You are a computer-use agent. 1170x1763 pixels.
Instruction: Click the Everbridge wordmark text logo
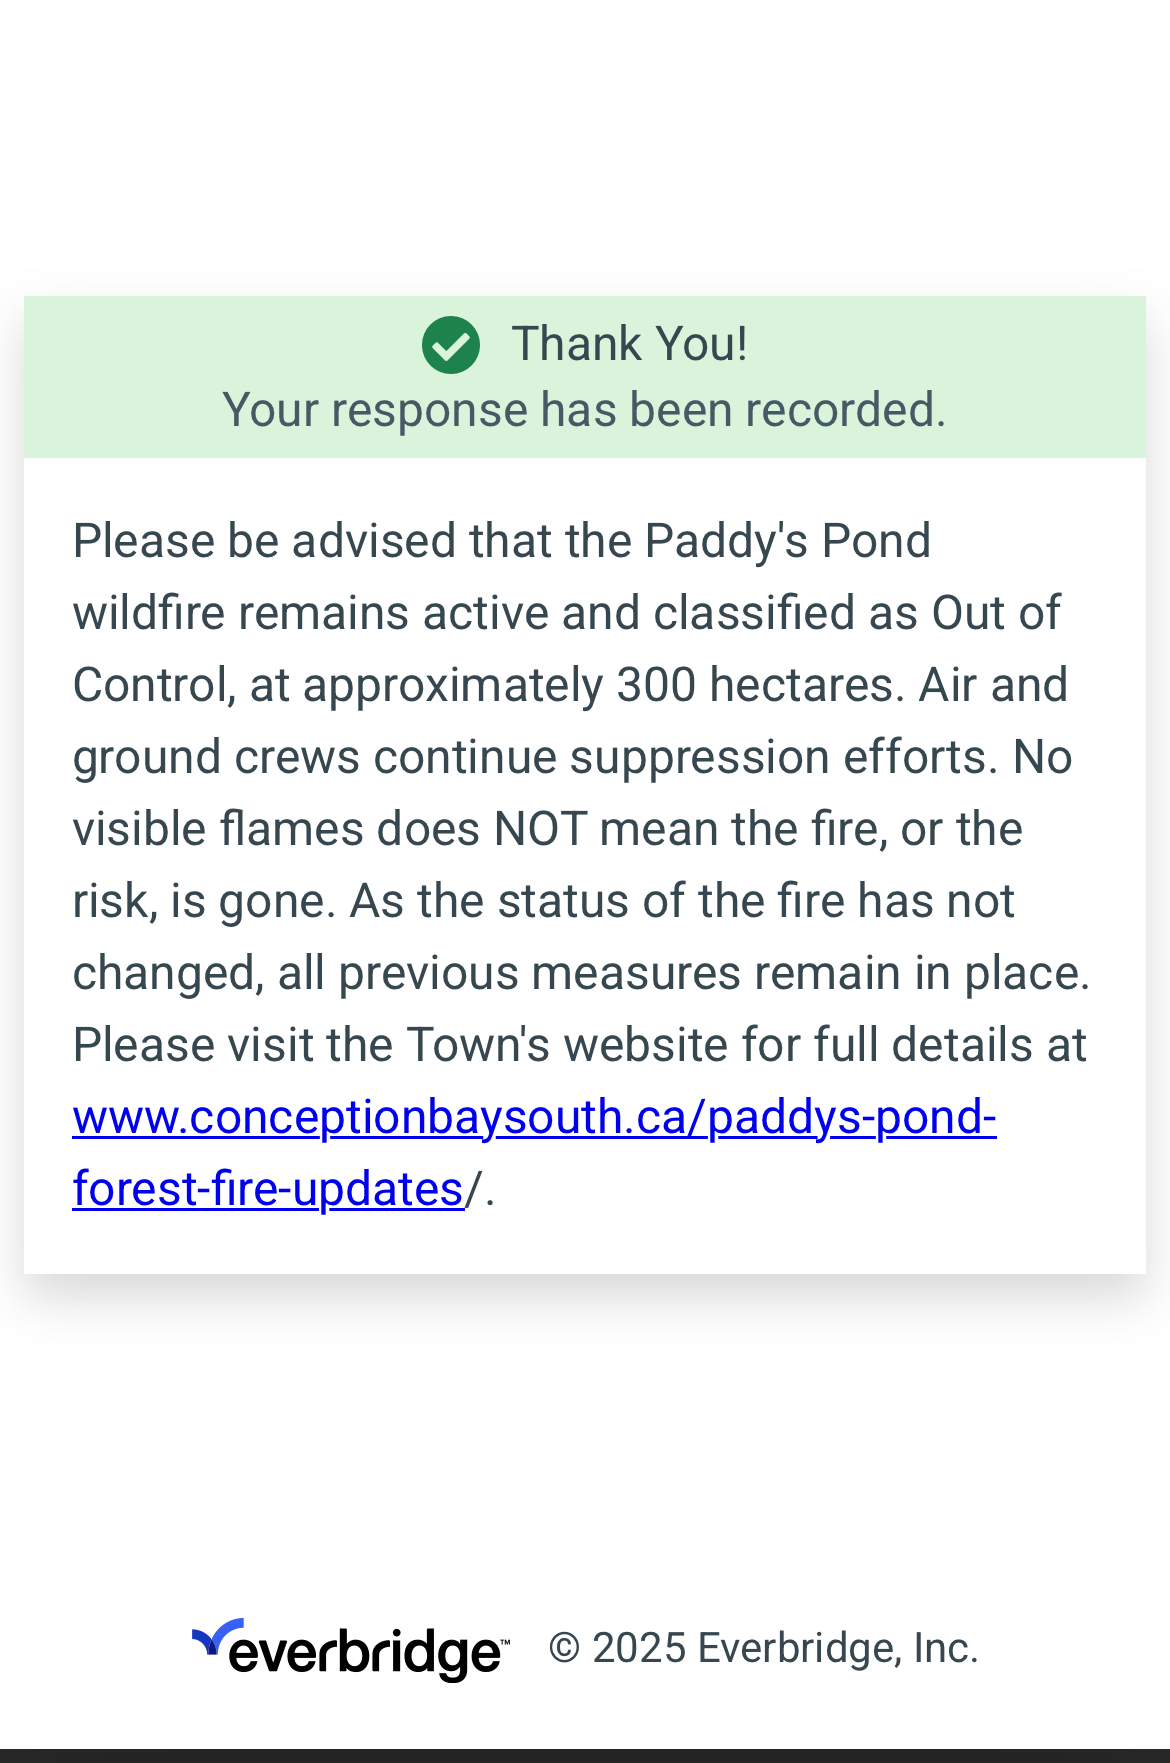[x=366, y=1652]
